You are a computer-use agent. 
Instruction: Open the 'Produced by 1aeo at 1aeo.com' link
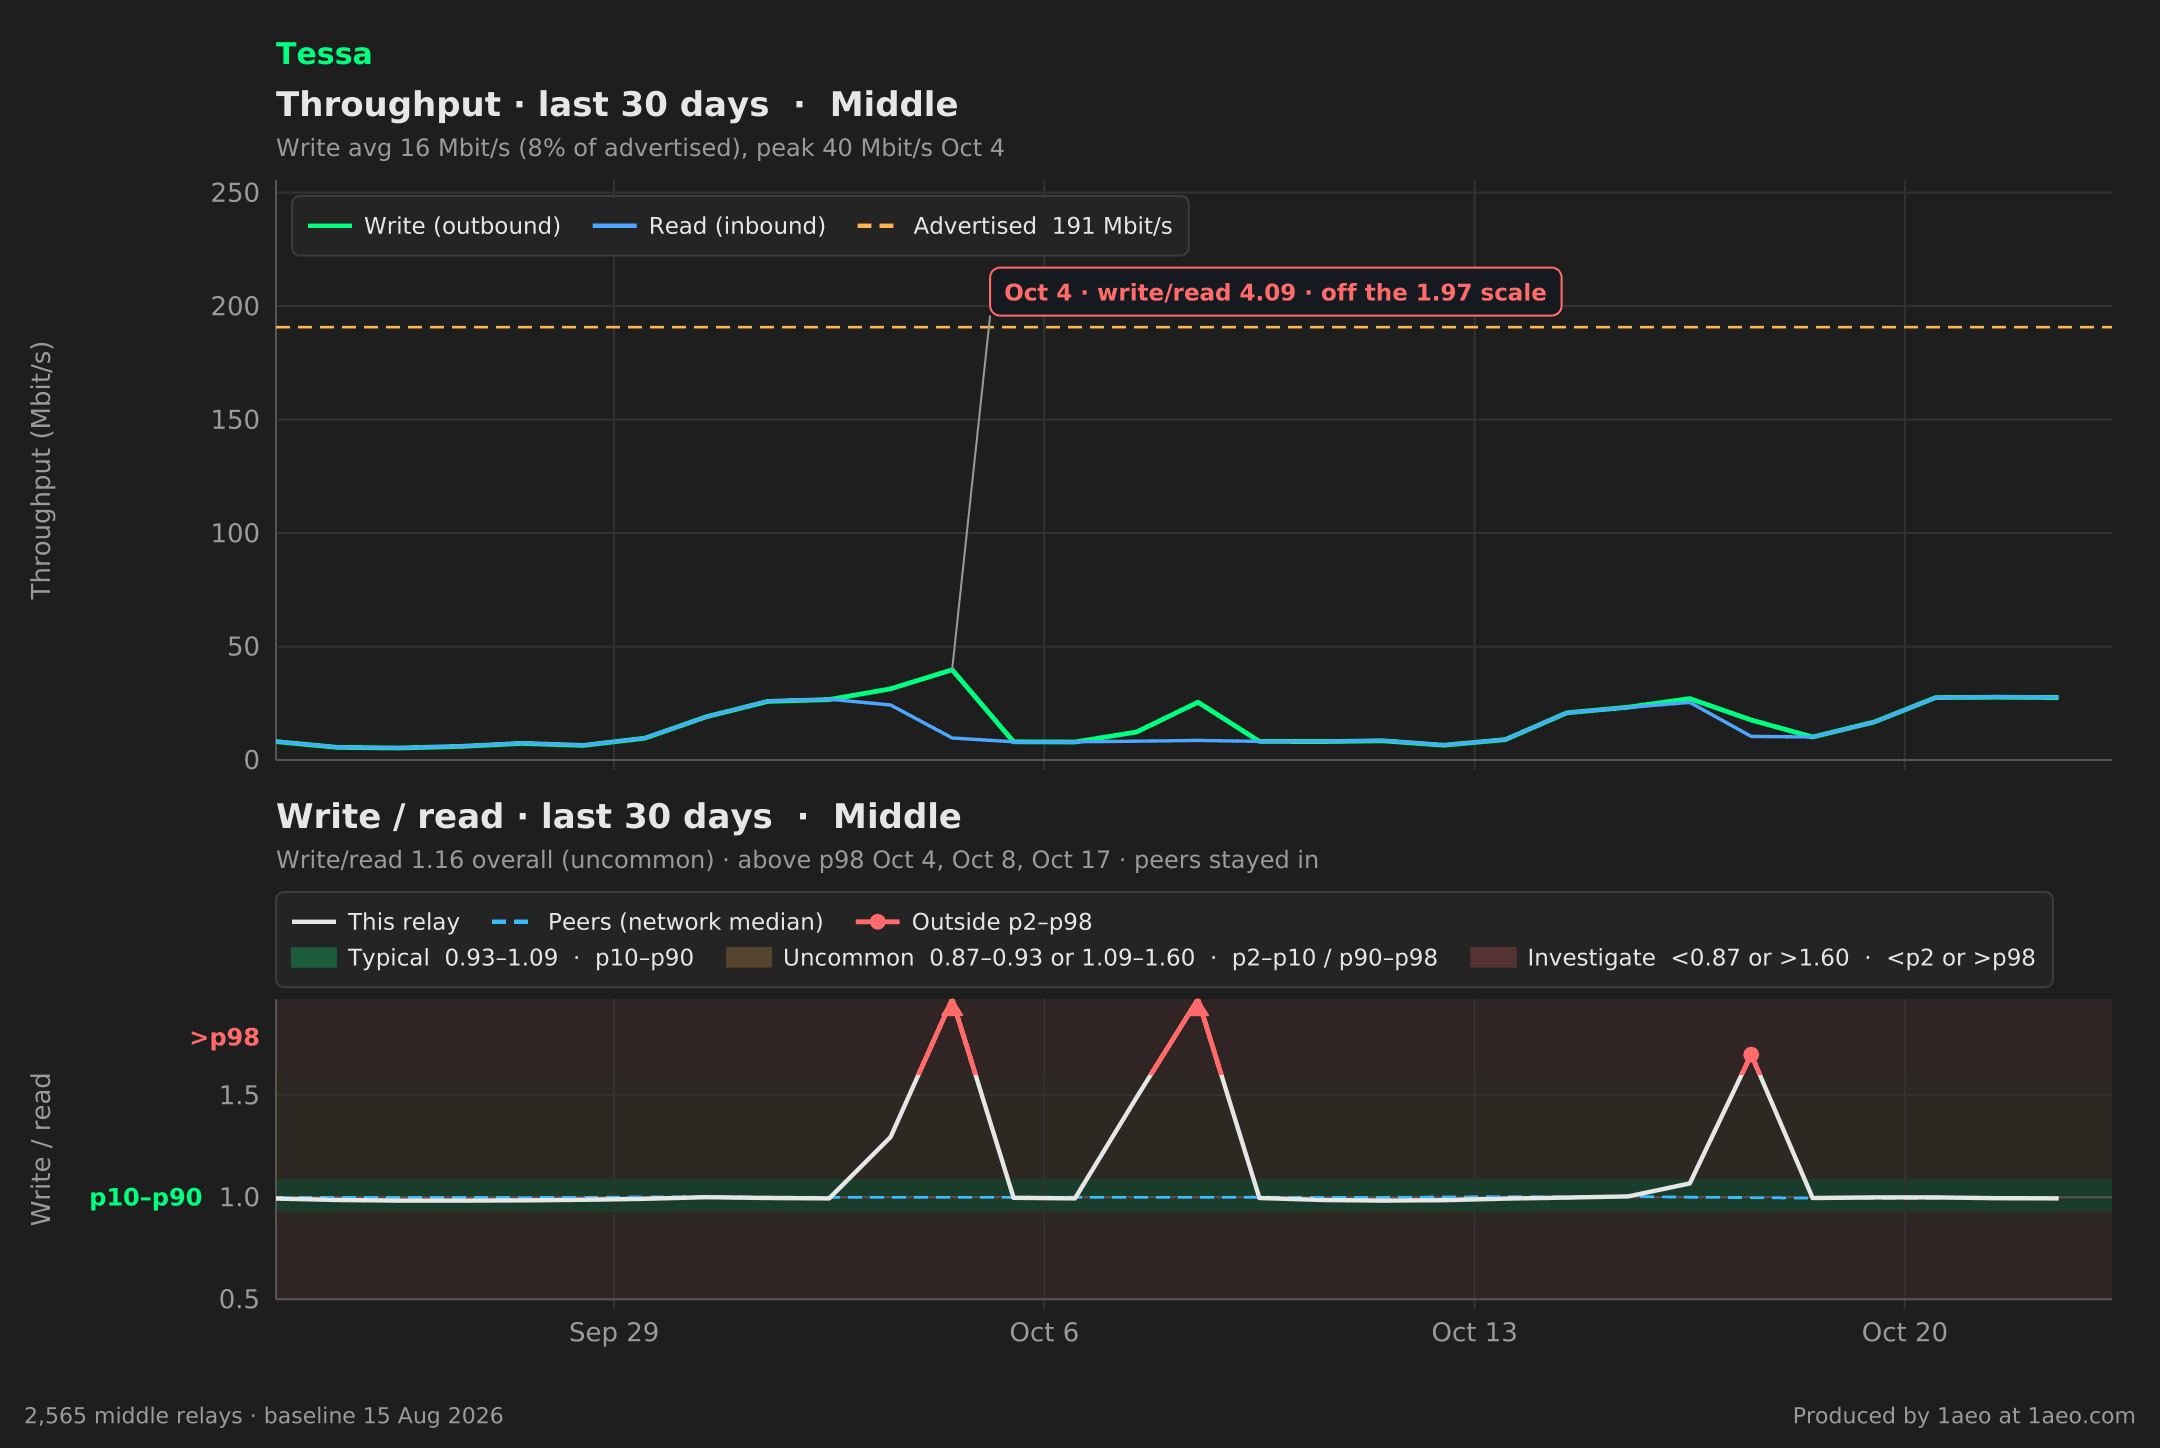tap(1964, 1416)
